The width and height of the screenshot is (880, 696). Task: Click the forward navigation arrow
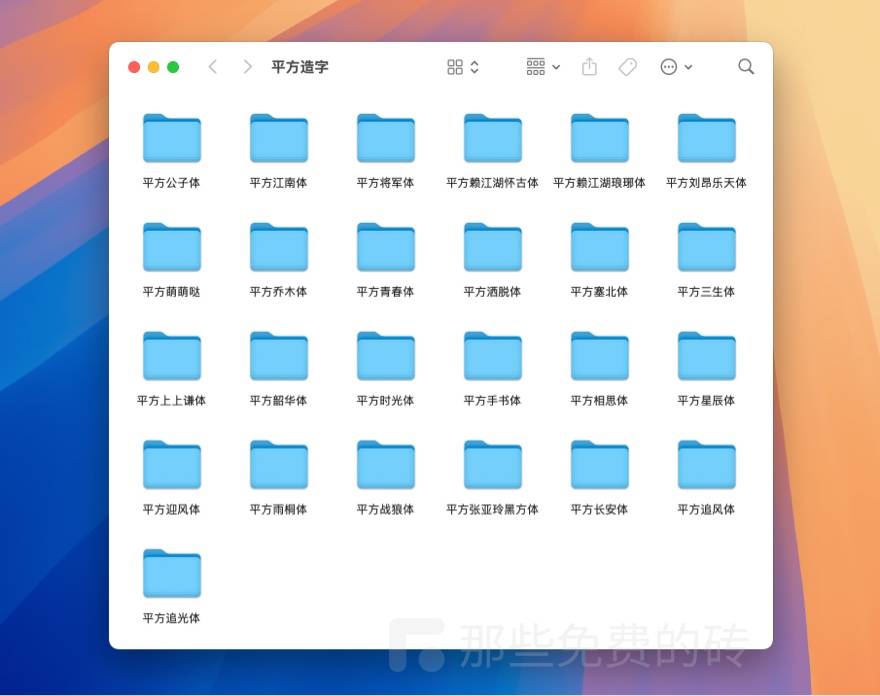pos(246,67)
